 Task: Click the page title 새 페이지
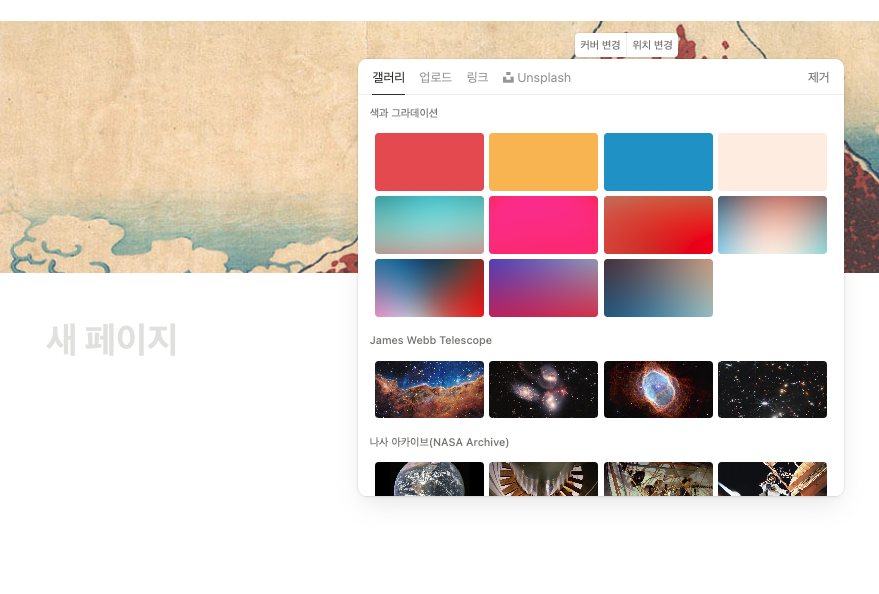tap(112, 340)
